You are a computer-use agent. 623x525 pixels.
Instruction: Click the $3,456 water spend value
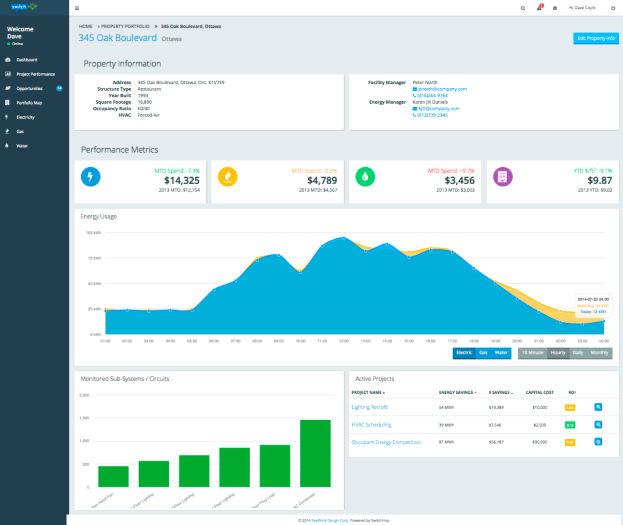point(459,180)
